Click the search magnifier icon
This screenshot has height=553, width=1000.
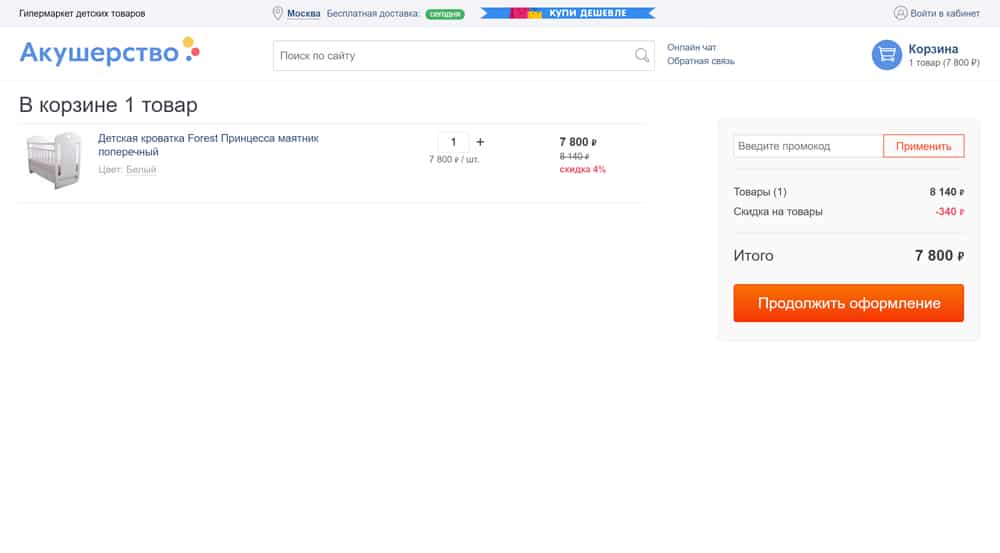pos(642,56)
